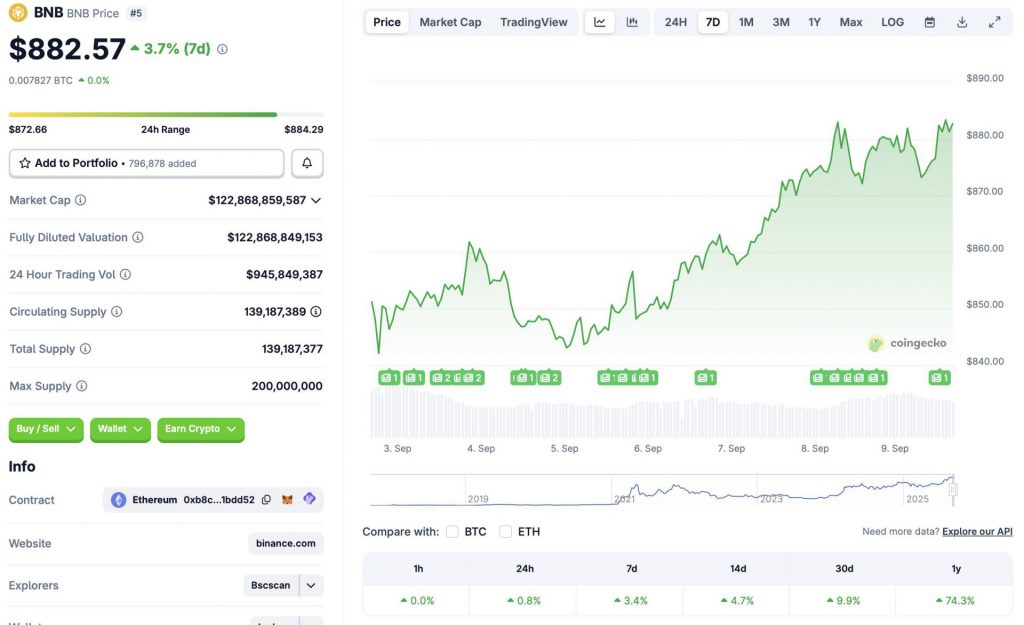1024x625 pixels.
Task: Open the calendar date range picker
Action: pos(930,22)
